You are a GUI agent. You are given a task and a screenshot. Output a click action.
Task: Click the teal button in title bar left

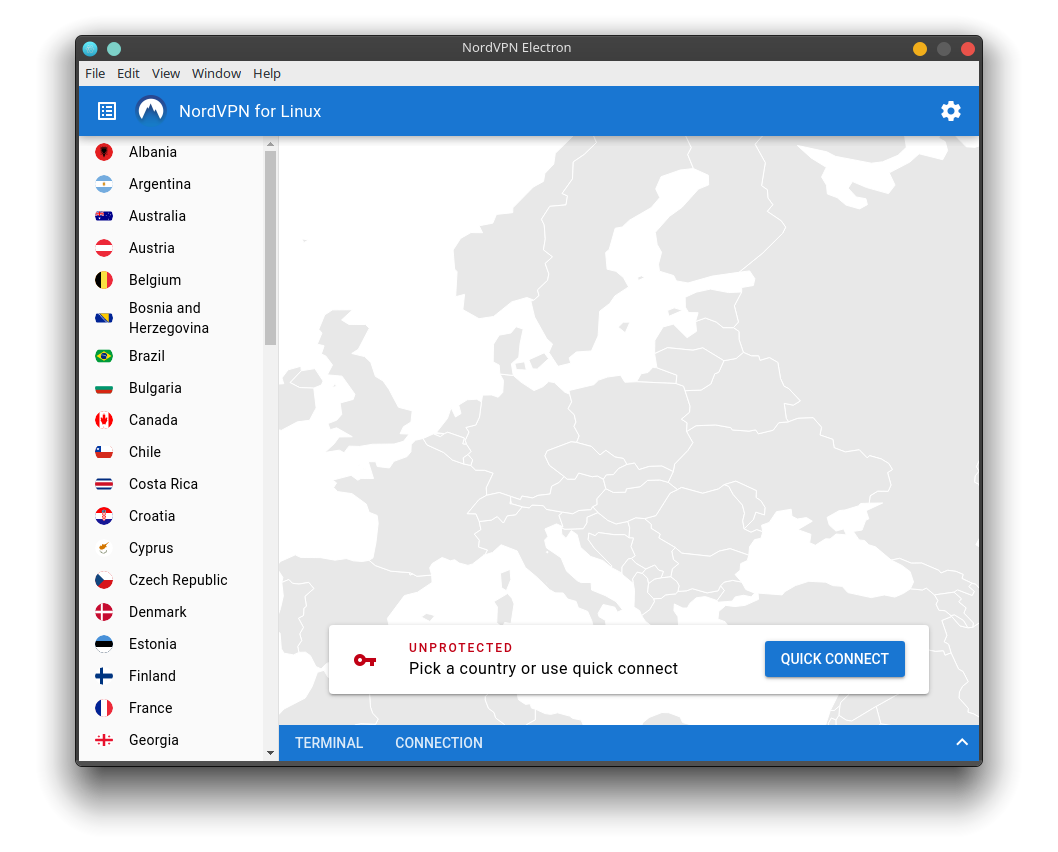[114, 49]
